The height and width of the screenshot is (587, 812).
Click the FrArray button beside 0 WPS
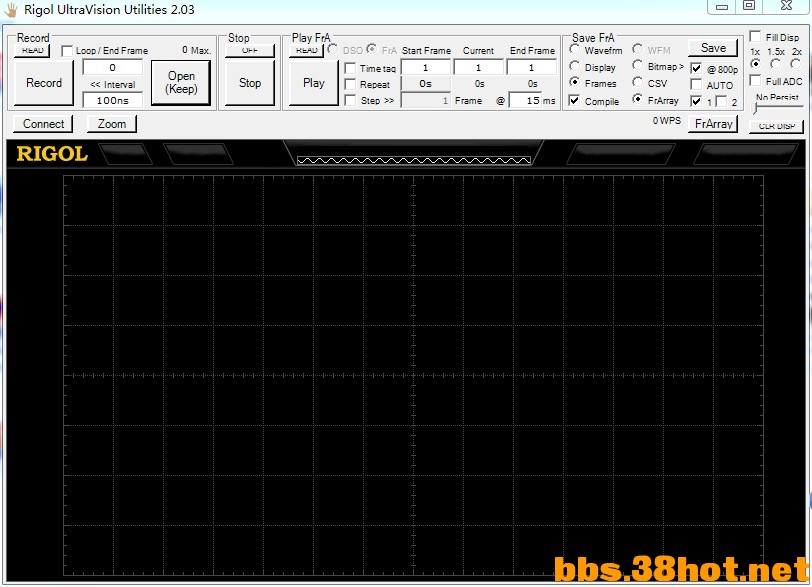tap(713, 124)
